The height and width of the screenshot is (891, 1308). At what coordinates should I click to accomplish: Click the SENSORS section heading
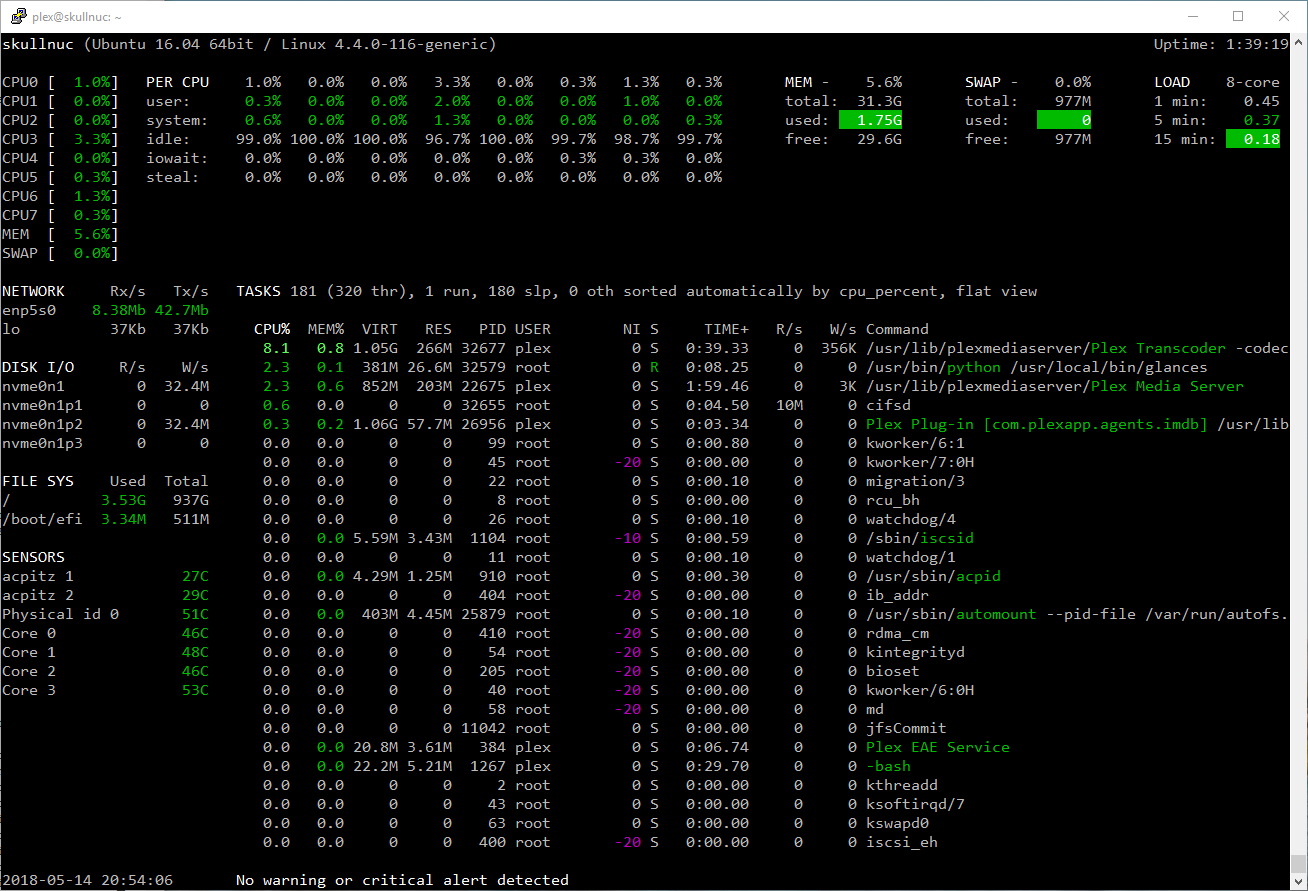(x=34, y=557)
